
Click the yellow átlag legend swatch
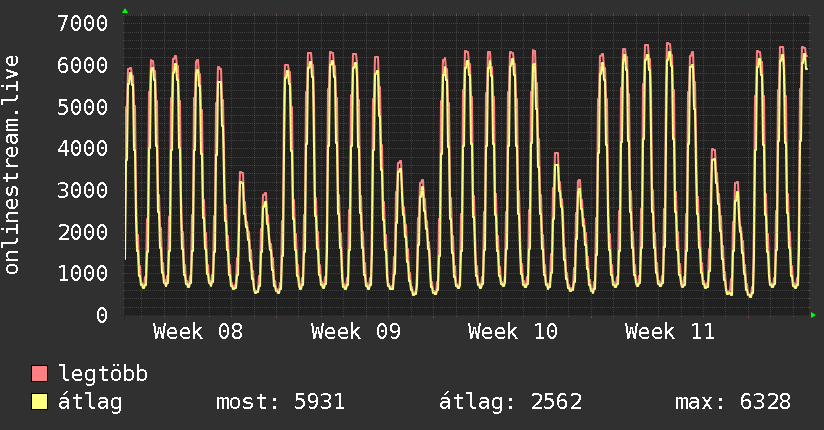click(x=40, y=402)
